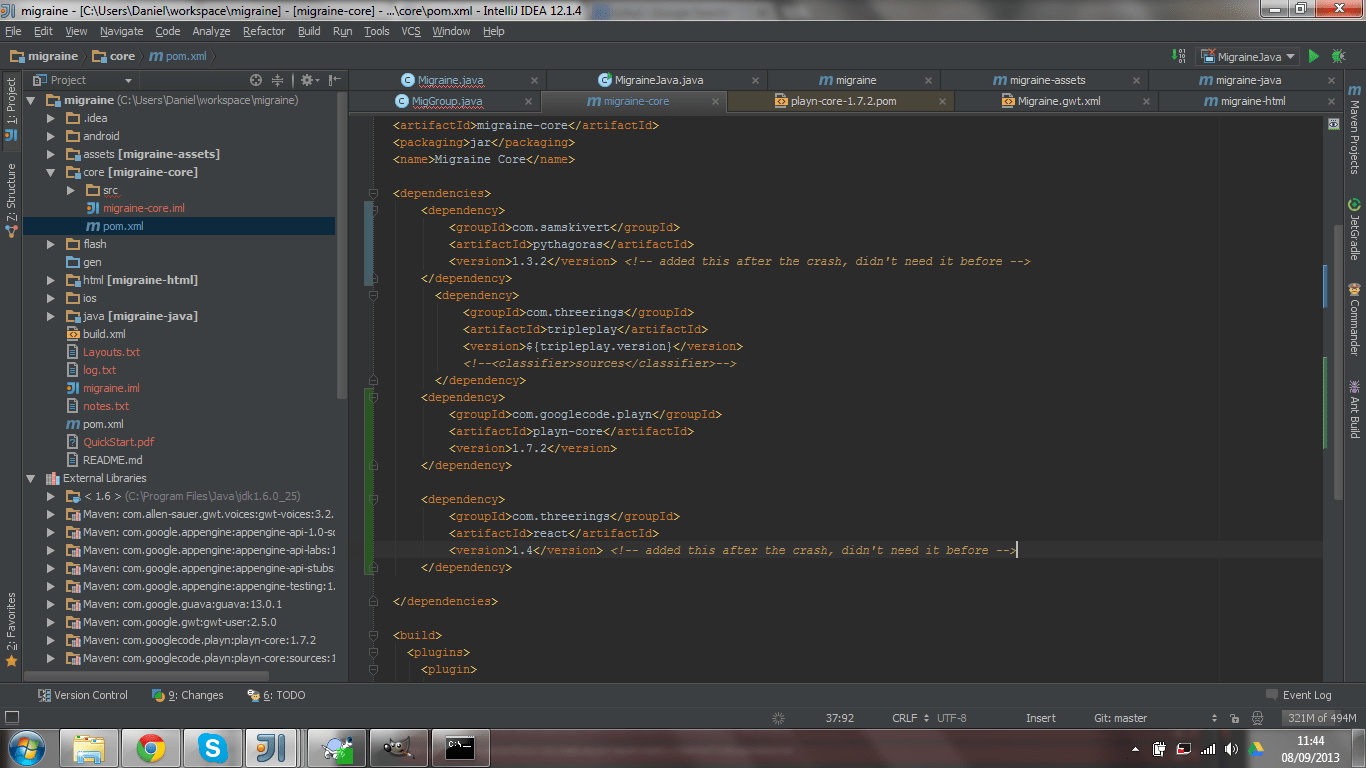
Task: Open Project panel settings gear
Action: pos(309,80)
